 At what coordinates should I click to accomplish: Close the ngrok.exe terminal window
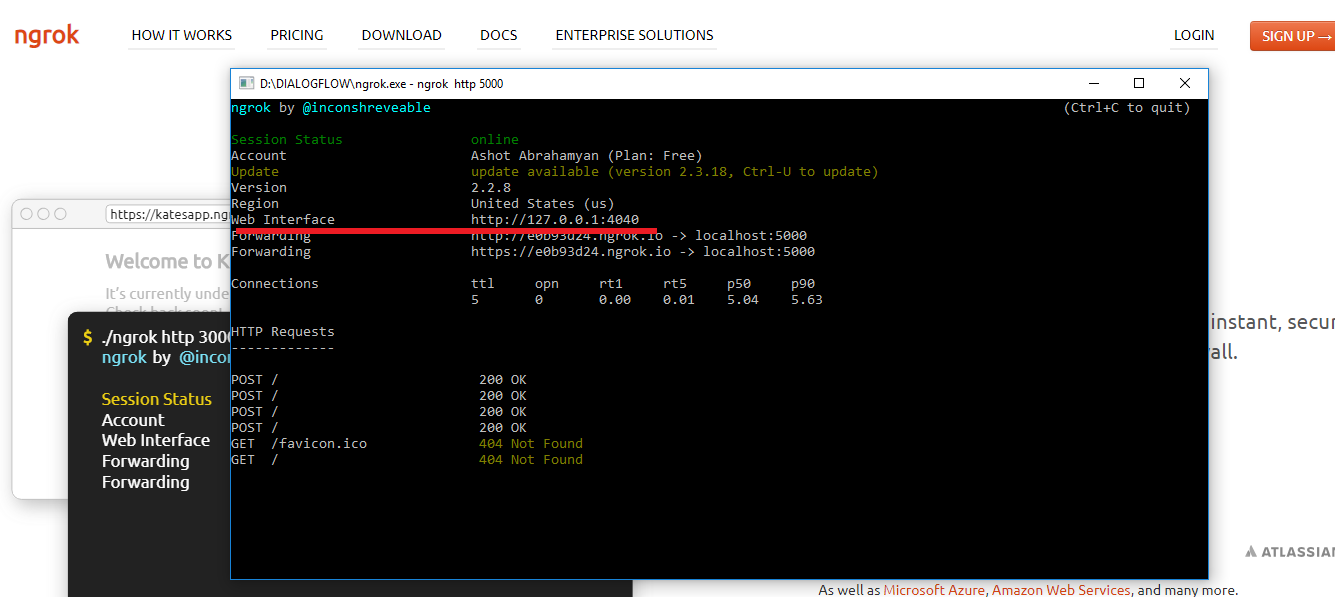[x=1184, y=84]
